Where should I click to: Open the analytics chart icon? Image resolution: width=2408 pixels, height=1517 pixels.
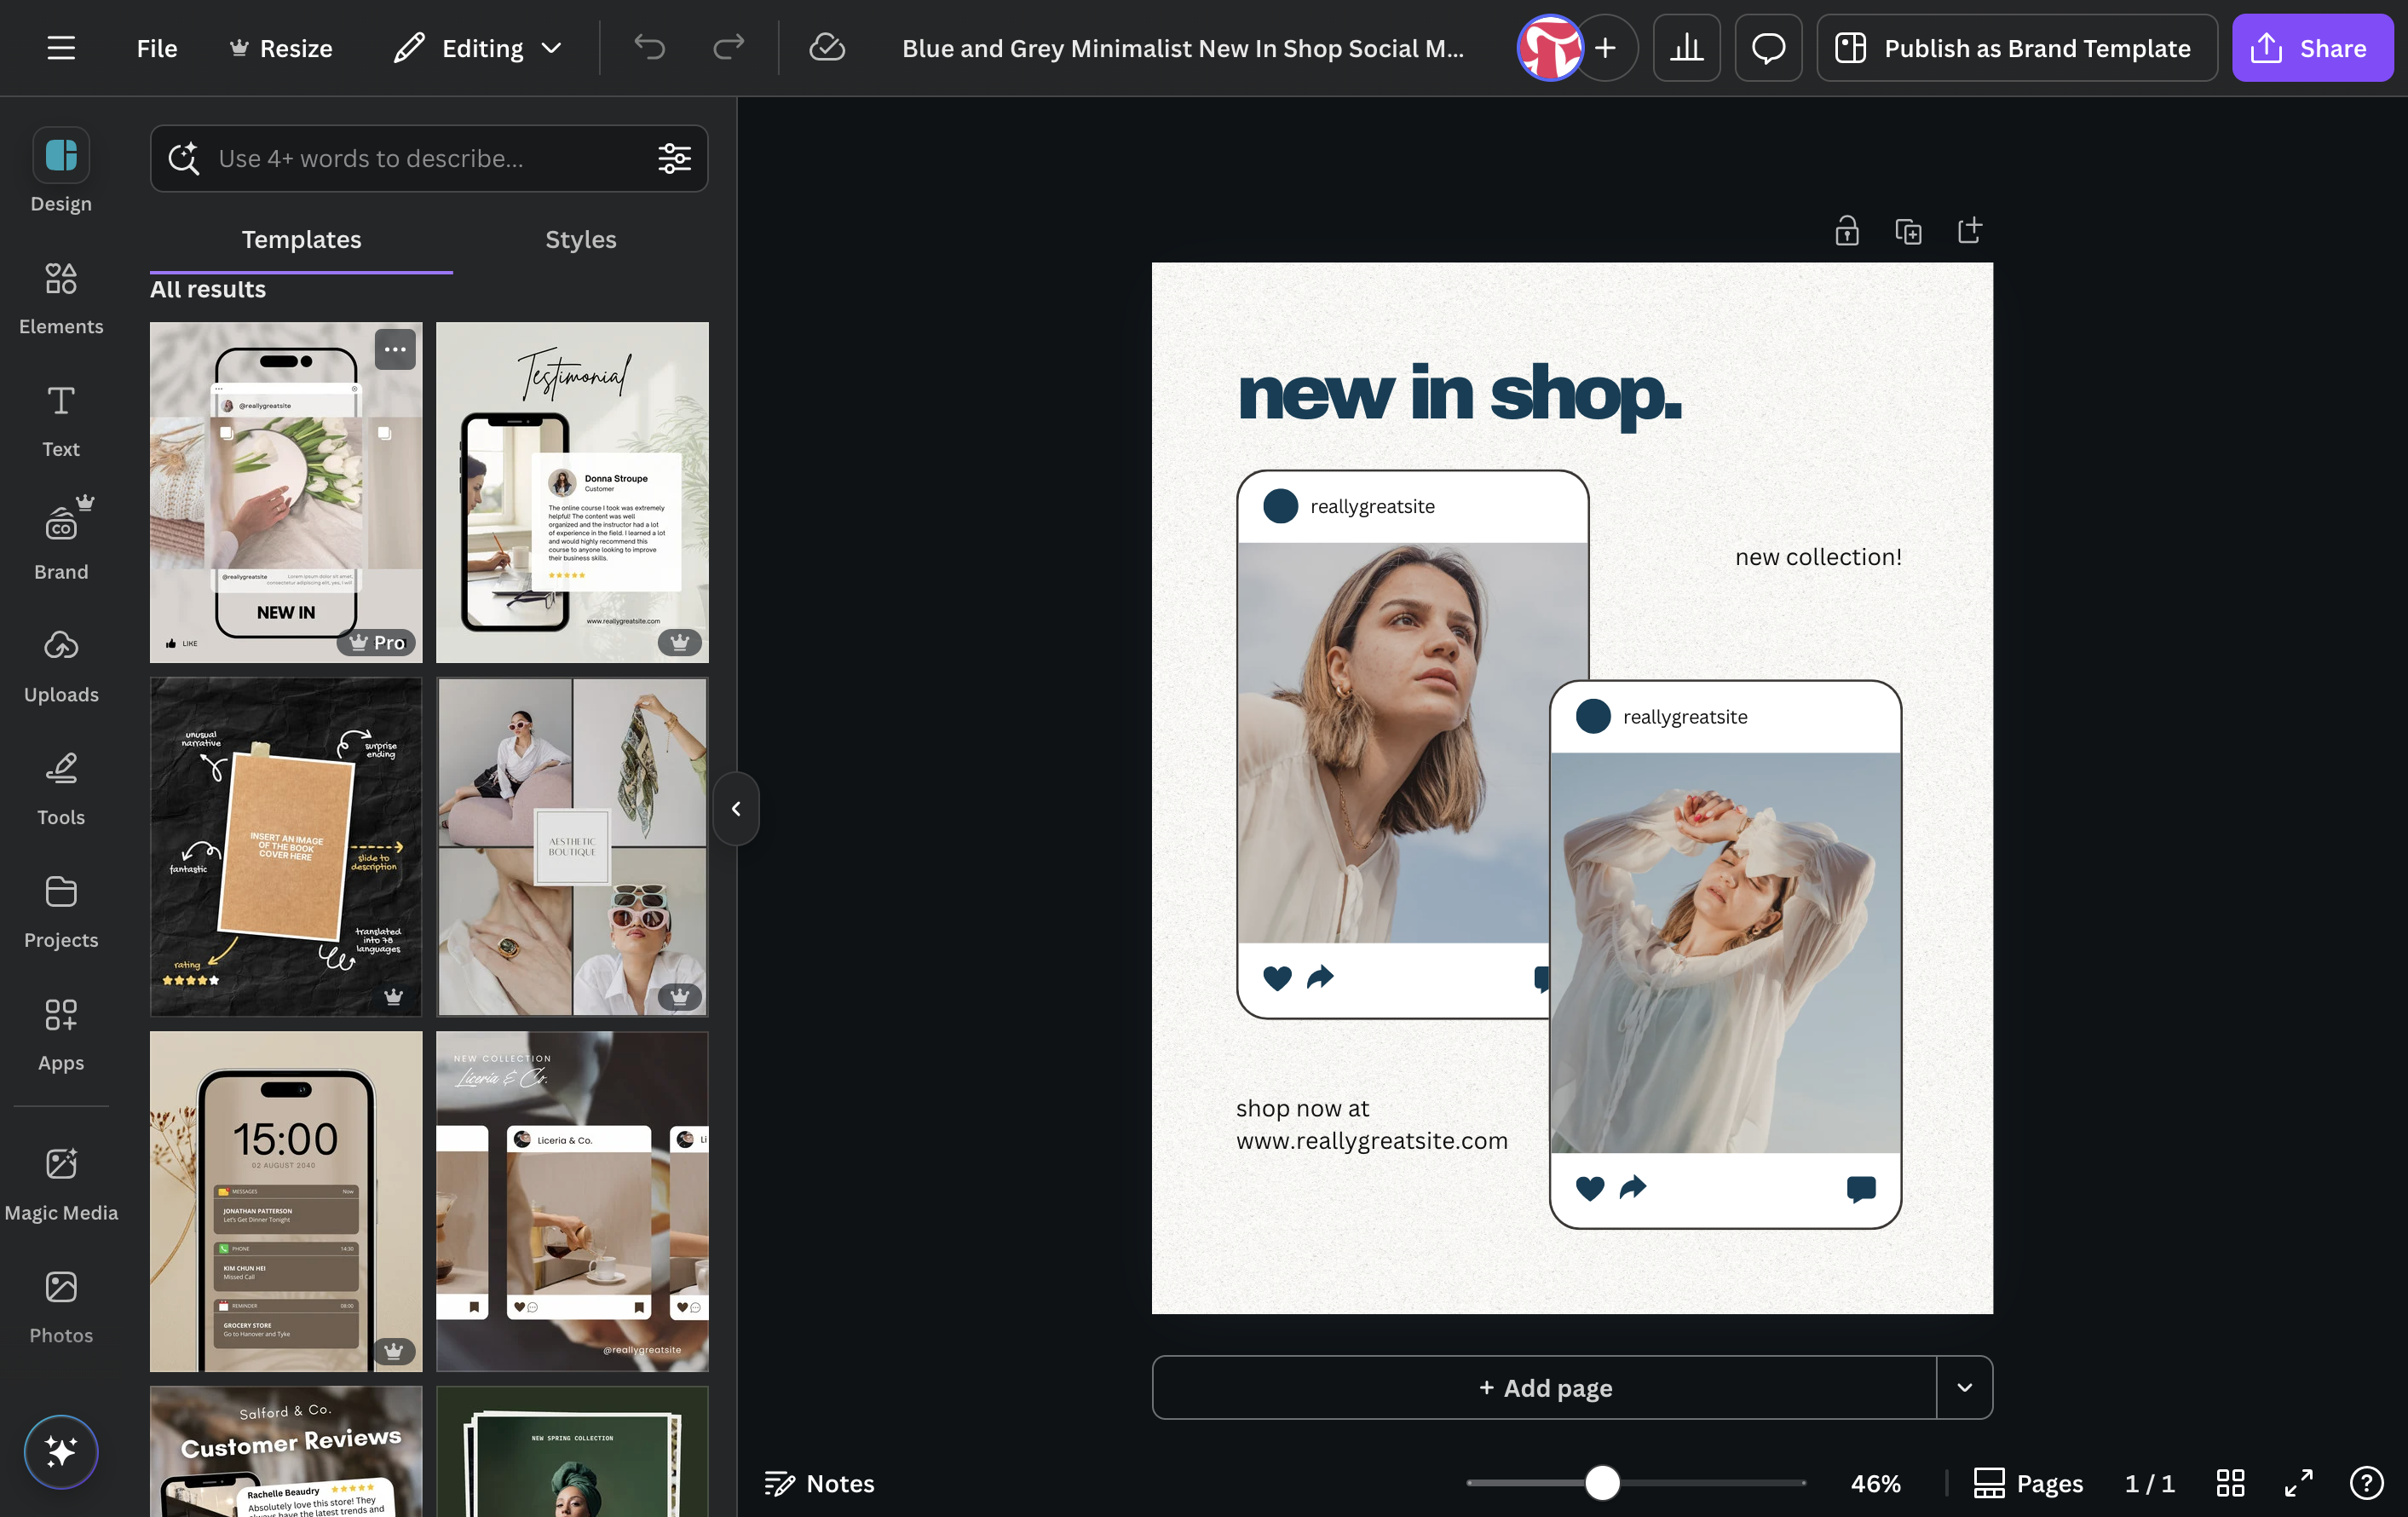(1686, 48)
